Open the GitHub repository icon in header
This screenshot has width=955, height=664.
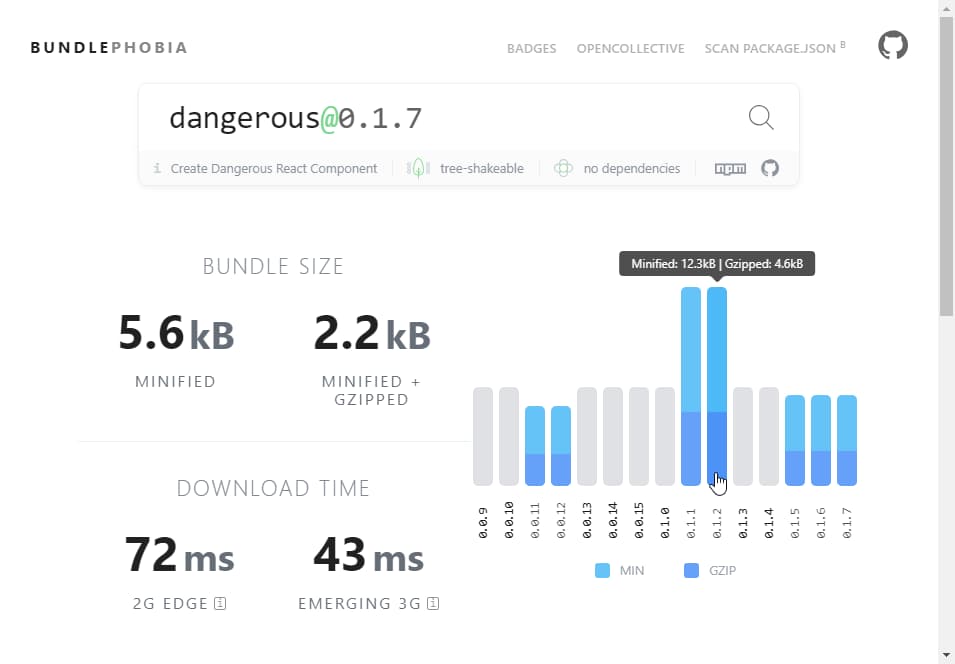892,46
